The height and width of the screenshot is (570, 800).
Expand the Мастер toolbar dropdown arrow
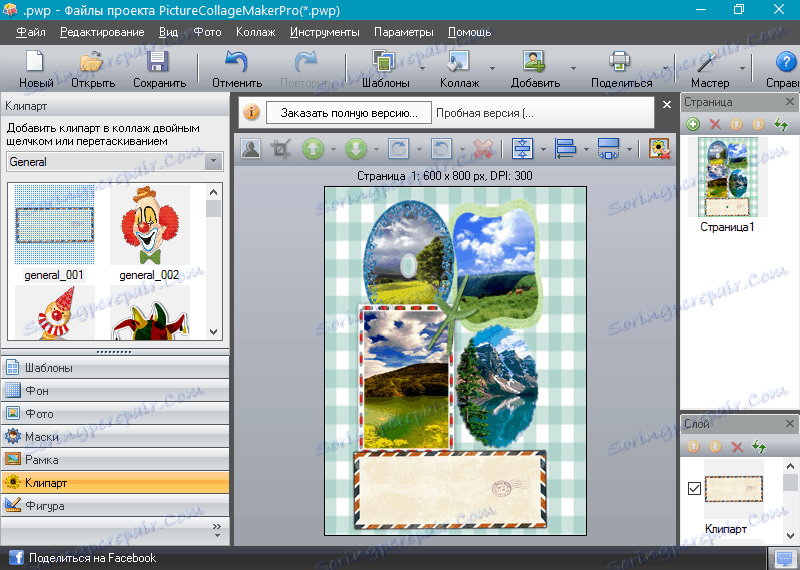click(x=742, y=68)
